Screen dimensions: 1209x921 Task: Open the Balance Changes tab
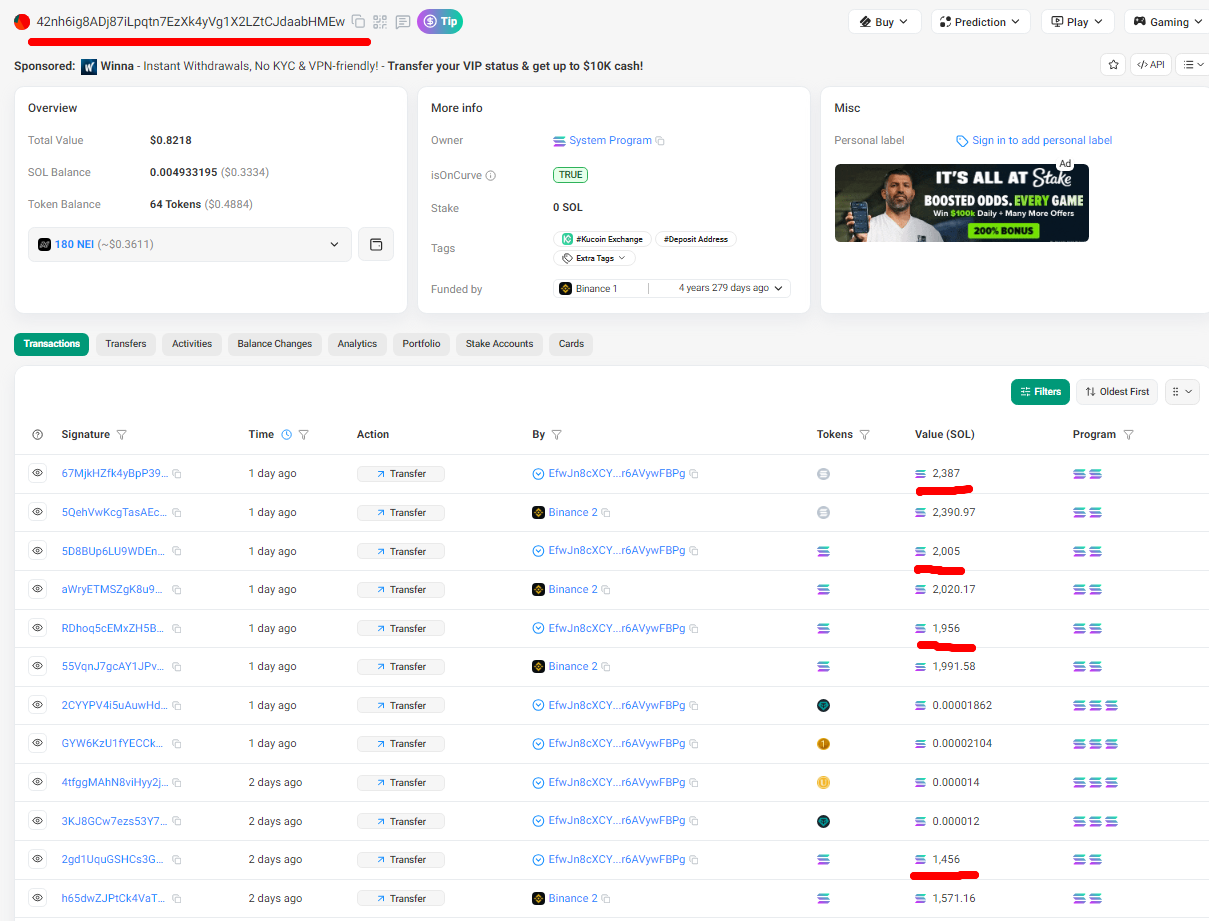(x=275, y=344)
